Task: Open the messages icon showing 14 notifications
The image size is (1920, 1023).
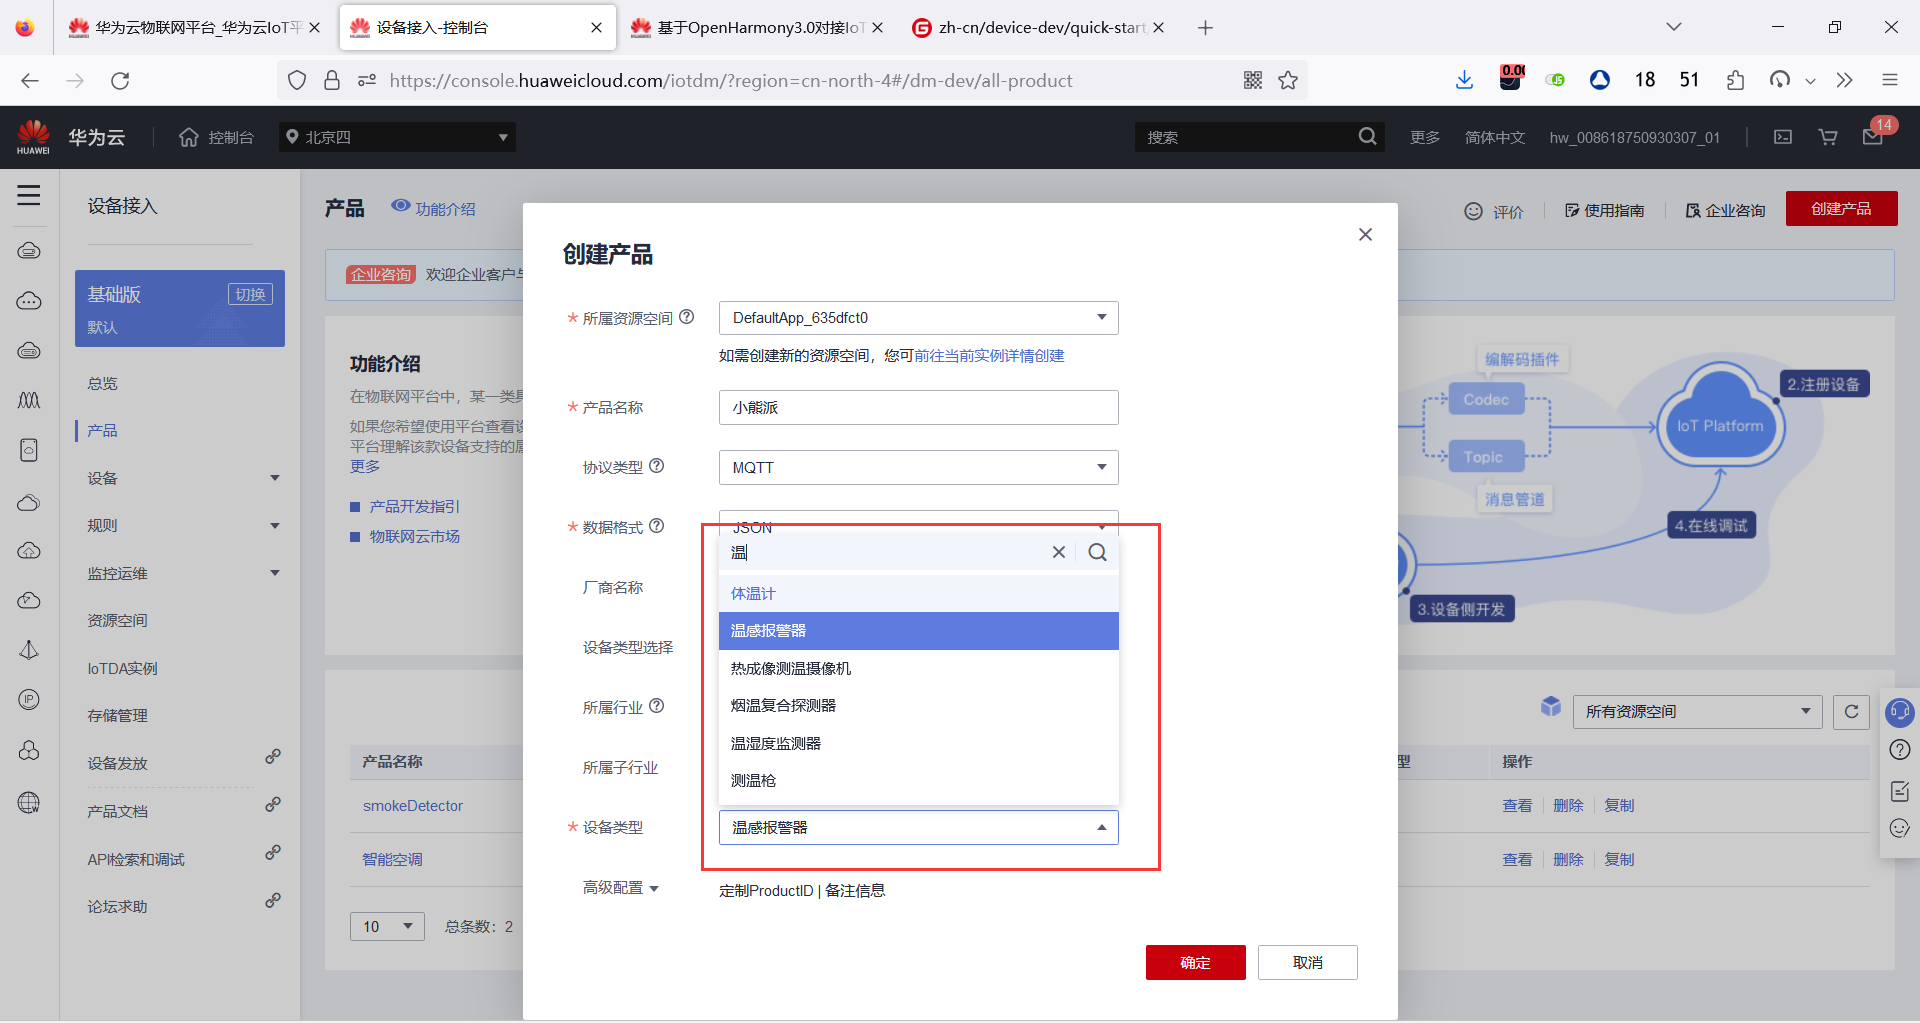Action: (x=1874, y=137)
